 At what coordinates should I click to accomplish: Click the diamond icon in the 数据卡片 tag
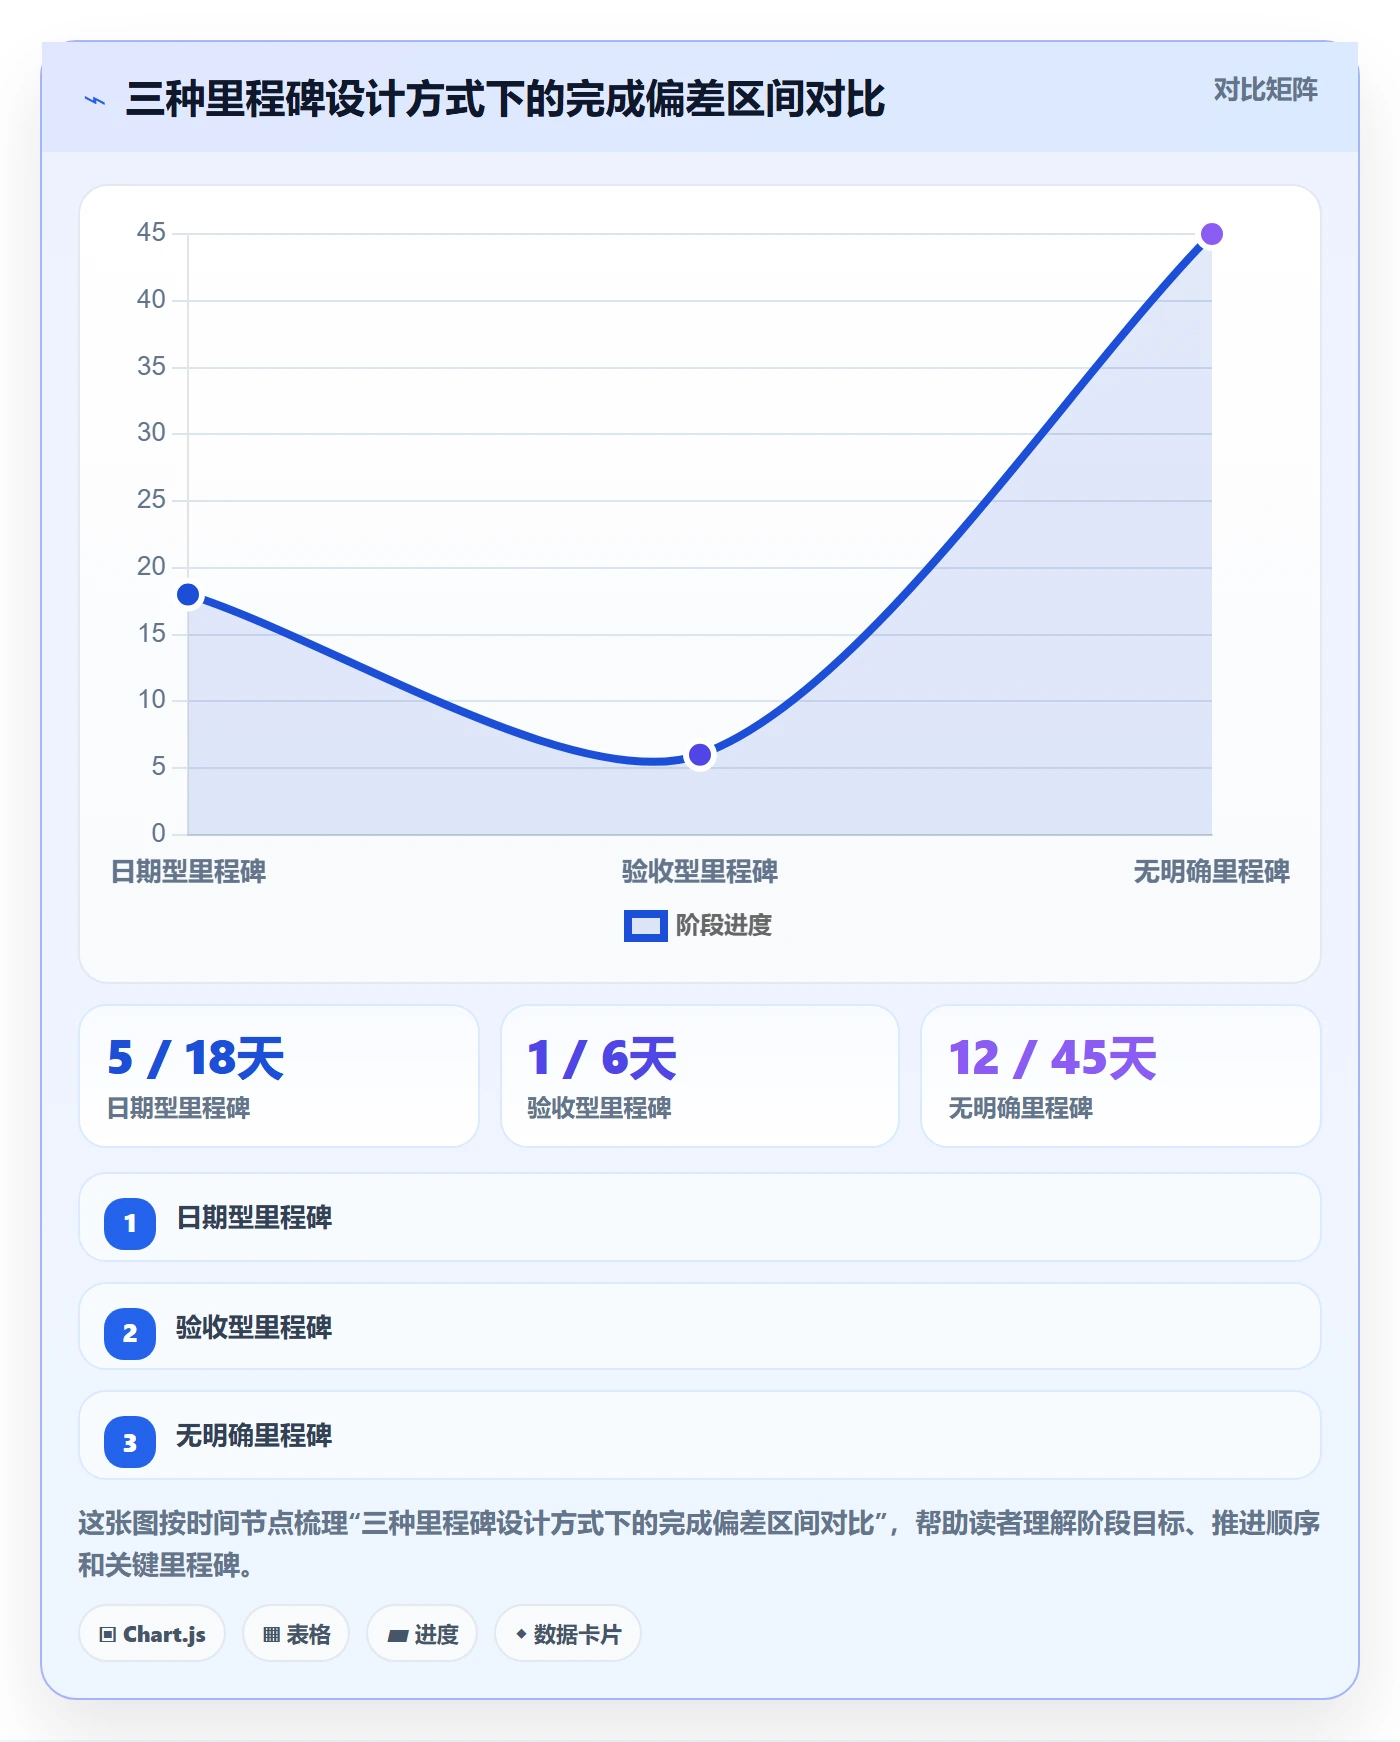(x=521, y=1634)
